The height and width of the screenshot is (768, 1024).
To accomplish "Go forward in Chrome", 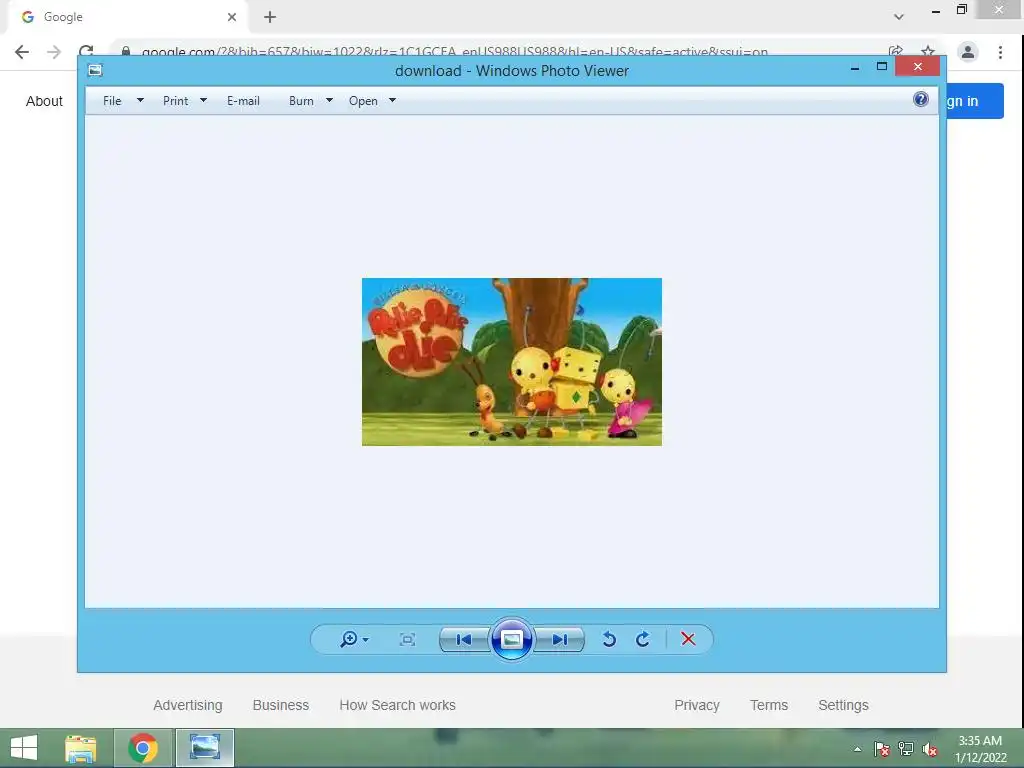I will (54, 52).
